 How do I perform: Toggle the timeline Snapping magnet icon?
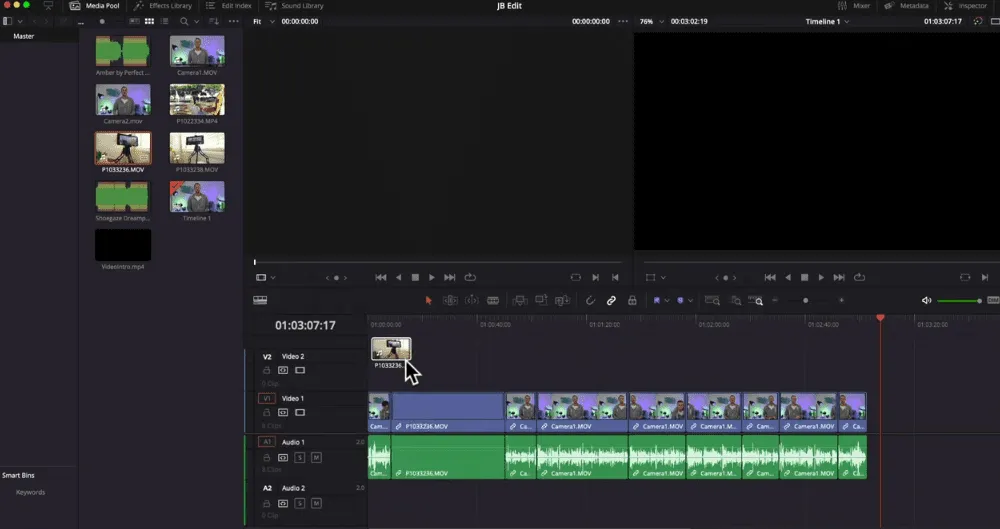point(590,300)
